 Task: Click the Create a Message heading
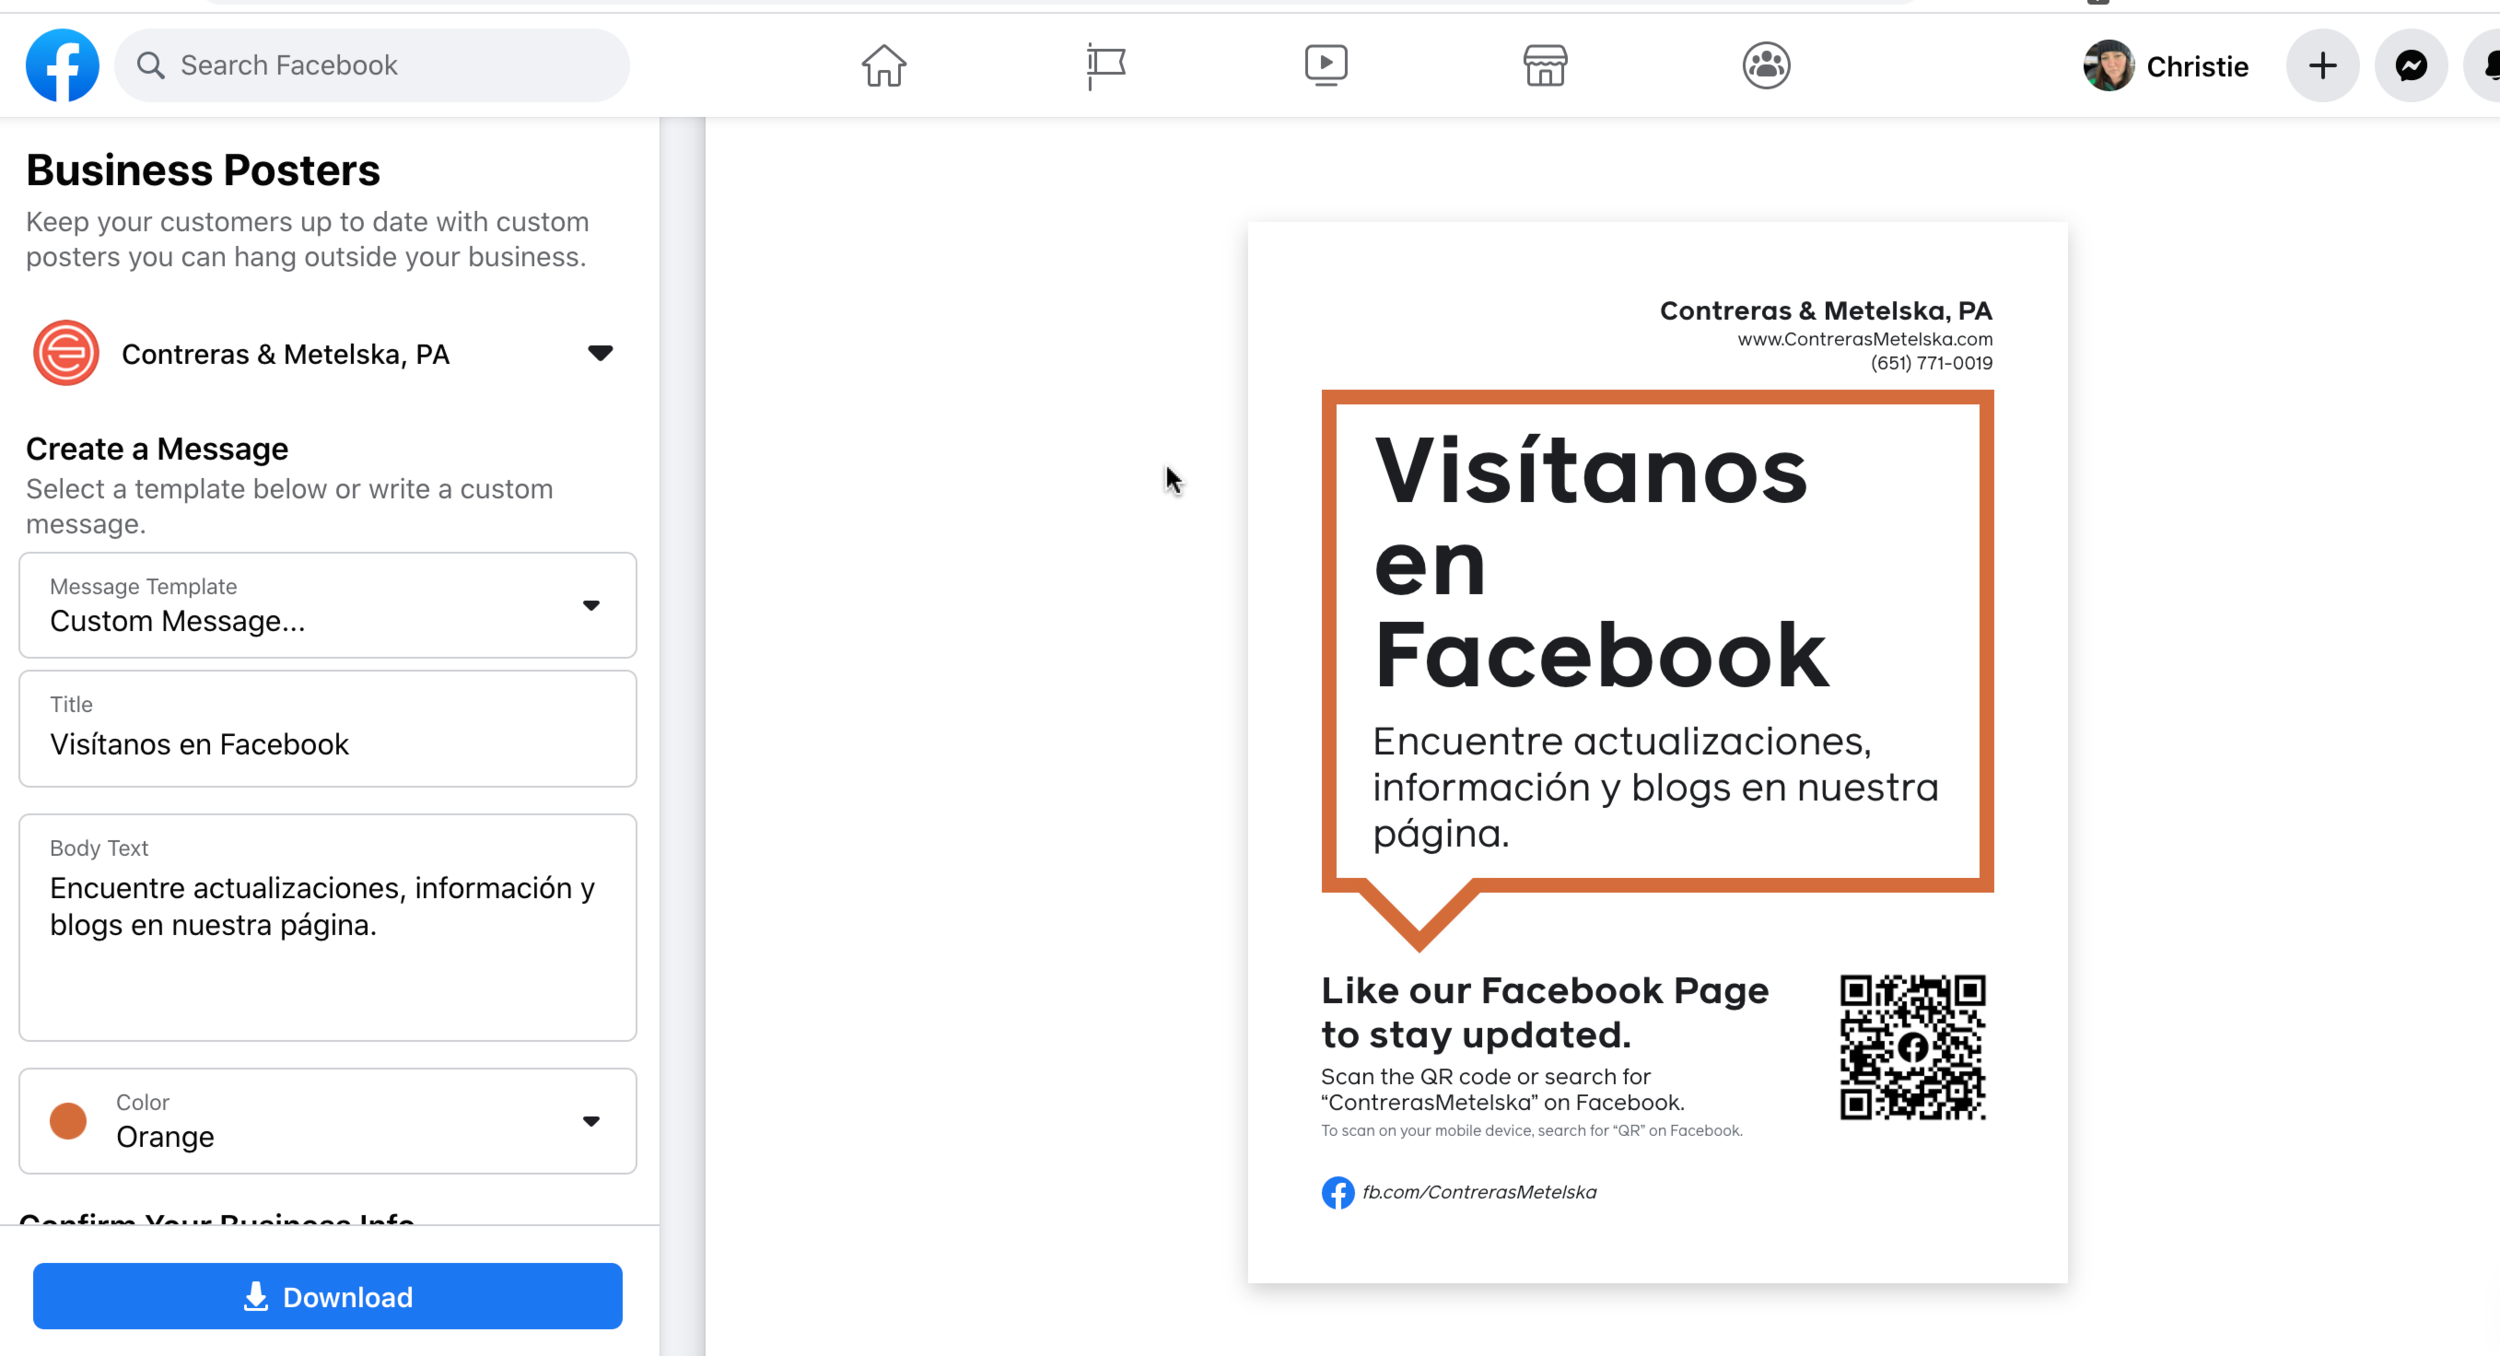point(157,449)
